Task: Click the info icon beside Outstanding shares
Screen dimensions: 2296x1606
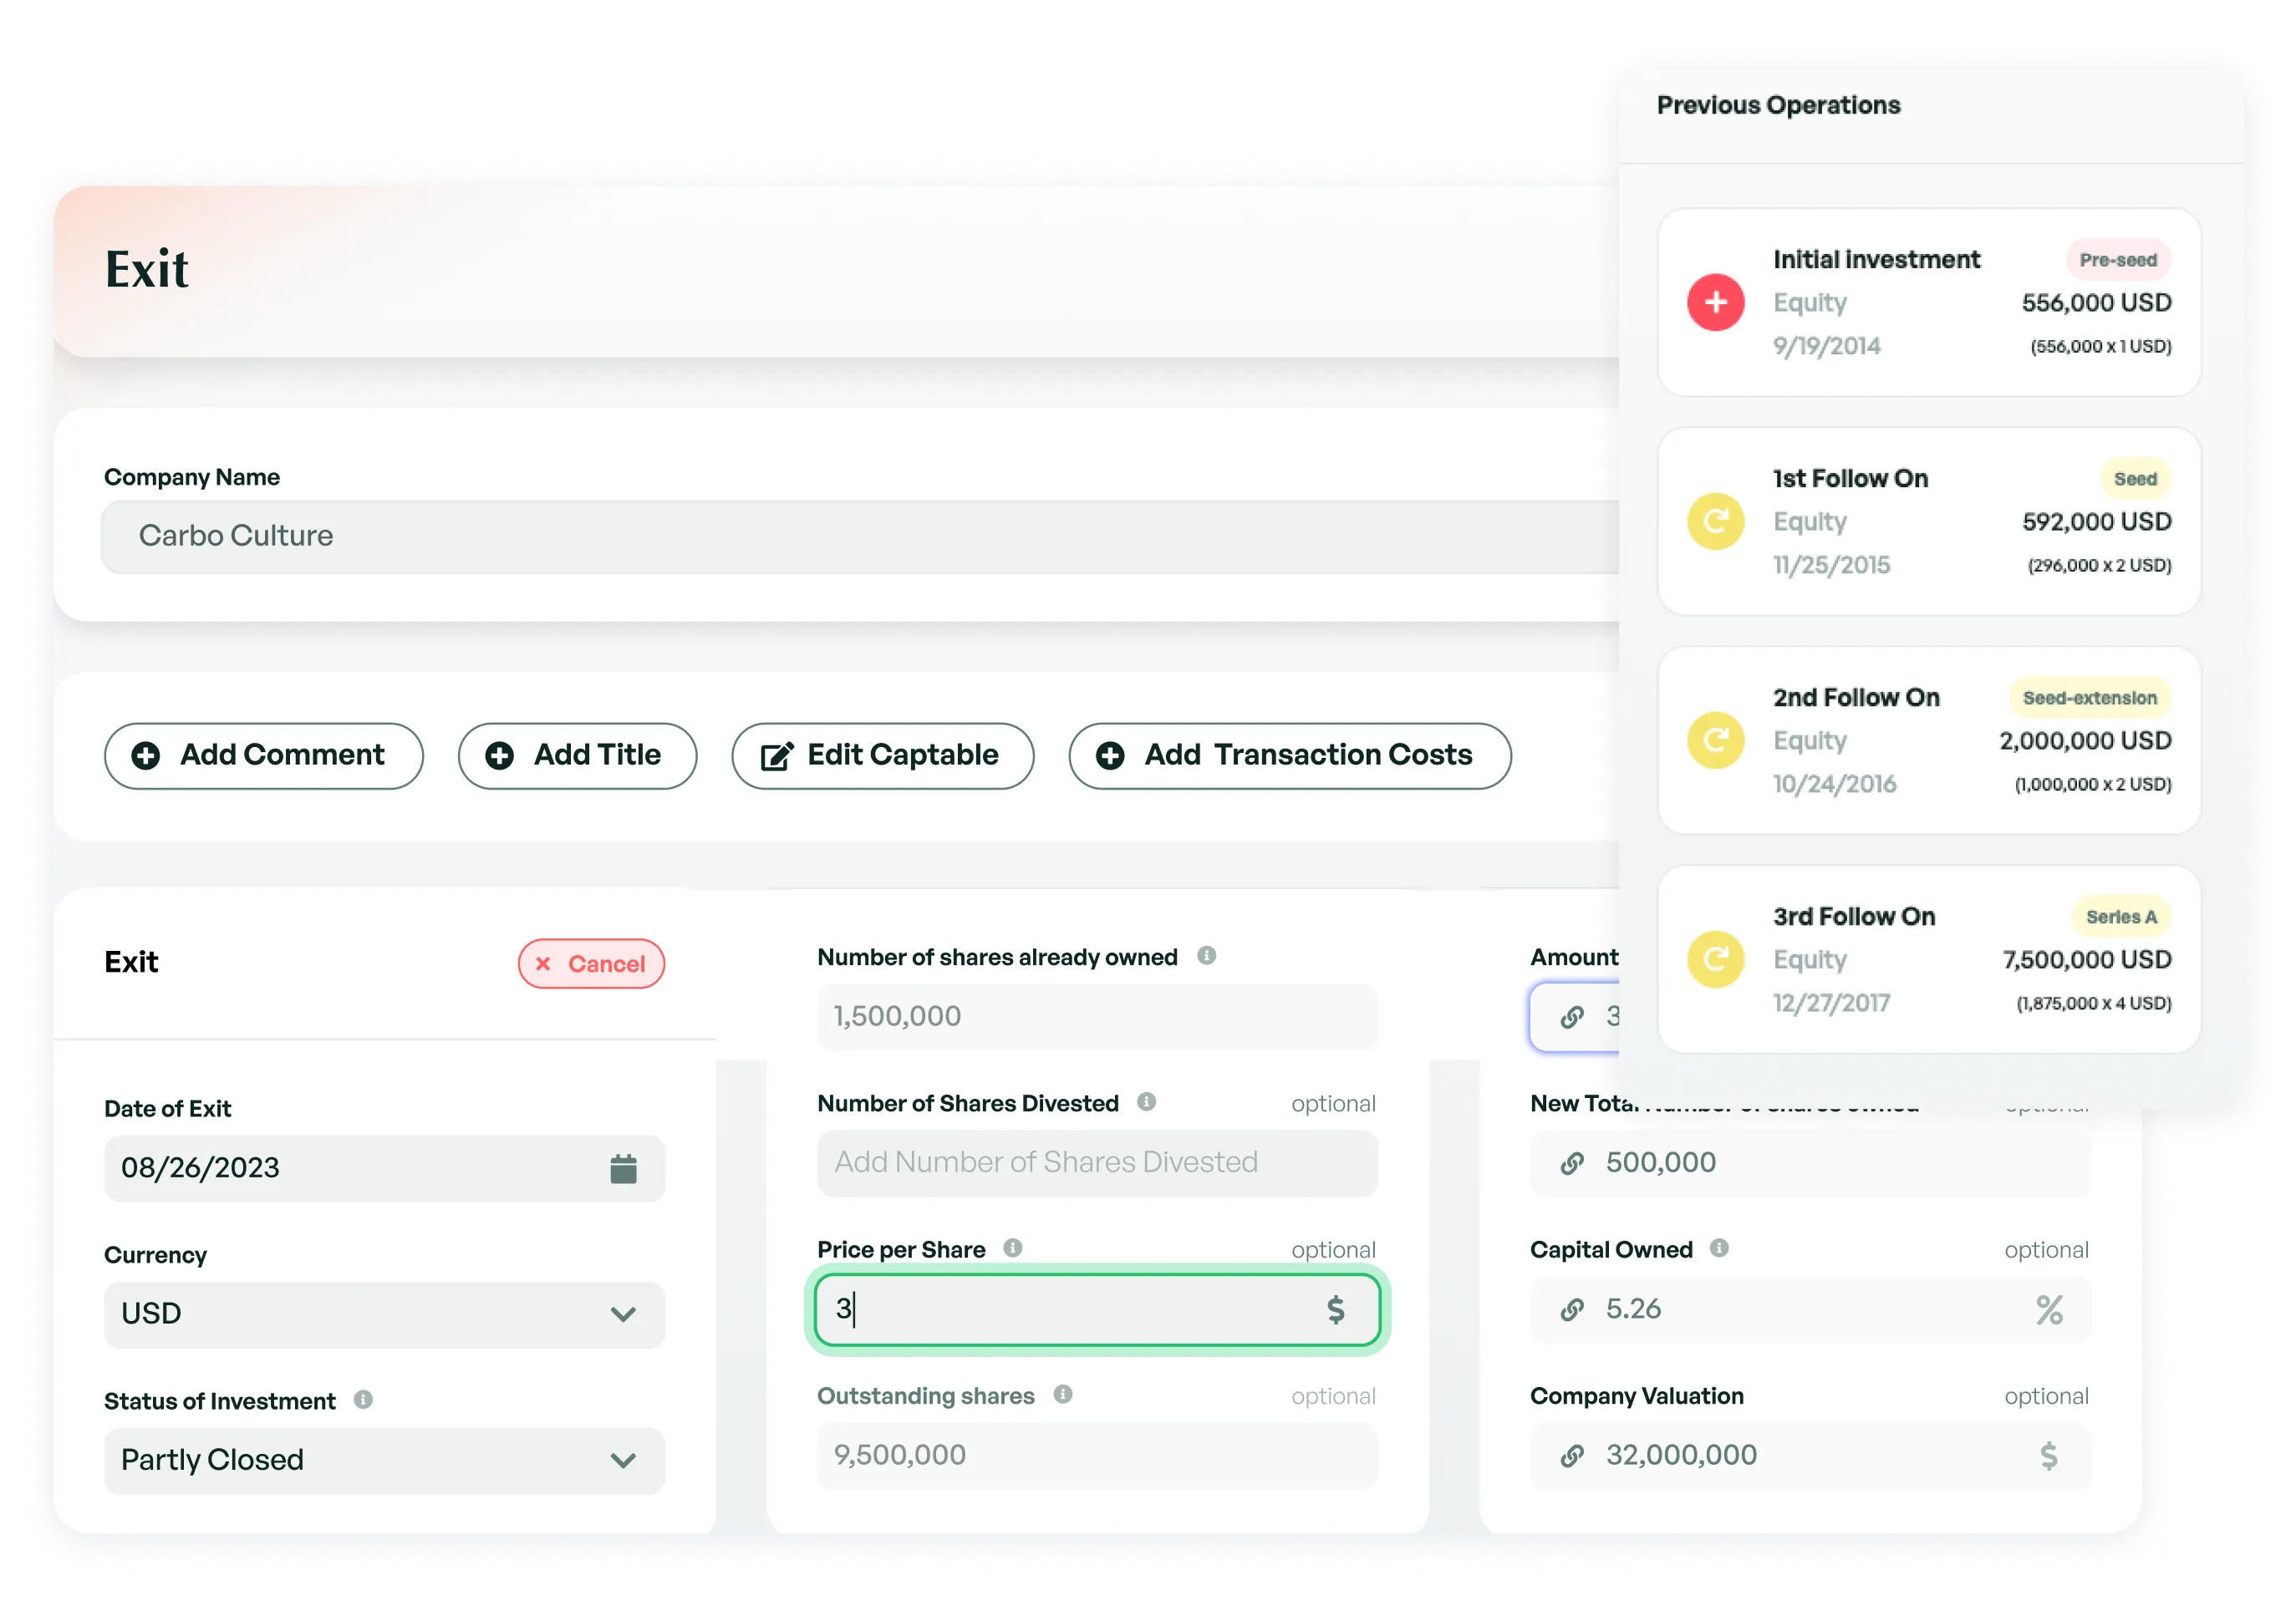Action: click(1063, 1394)
